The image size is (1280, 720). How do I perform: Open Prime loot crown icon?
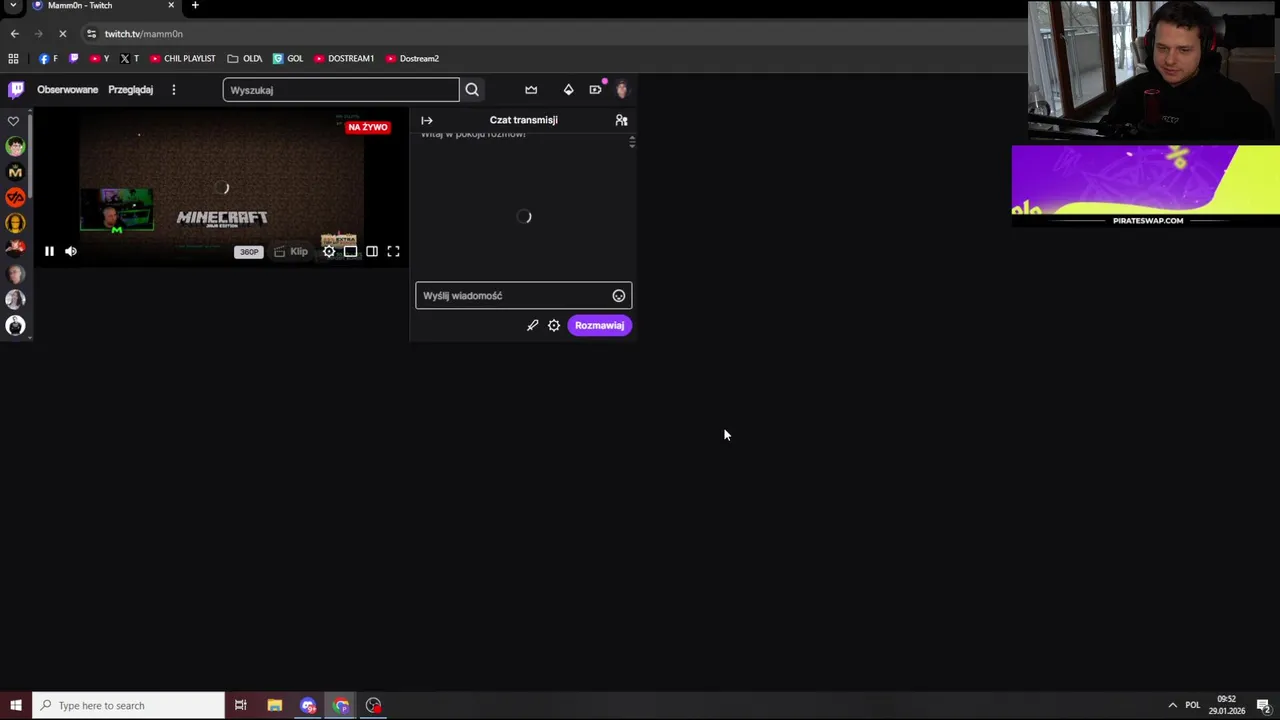[531, 90]
